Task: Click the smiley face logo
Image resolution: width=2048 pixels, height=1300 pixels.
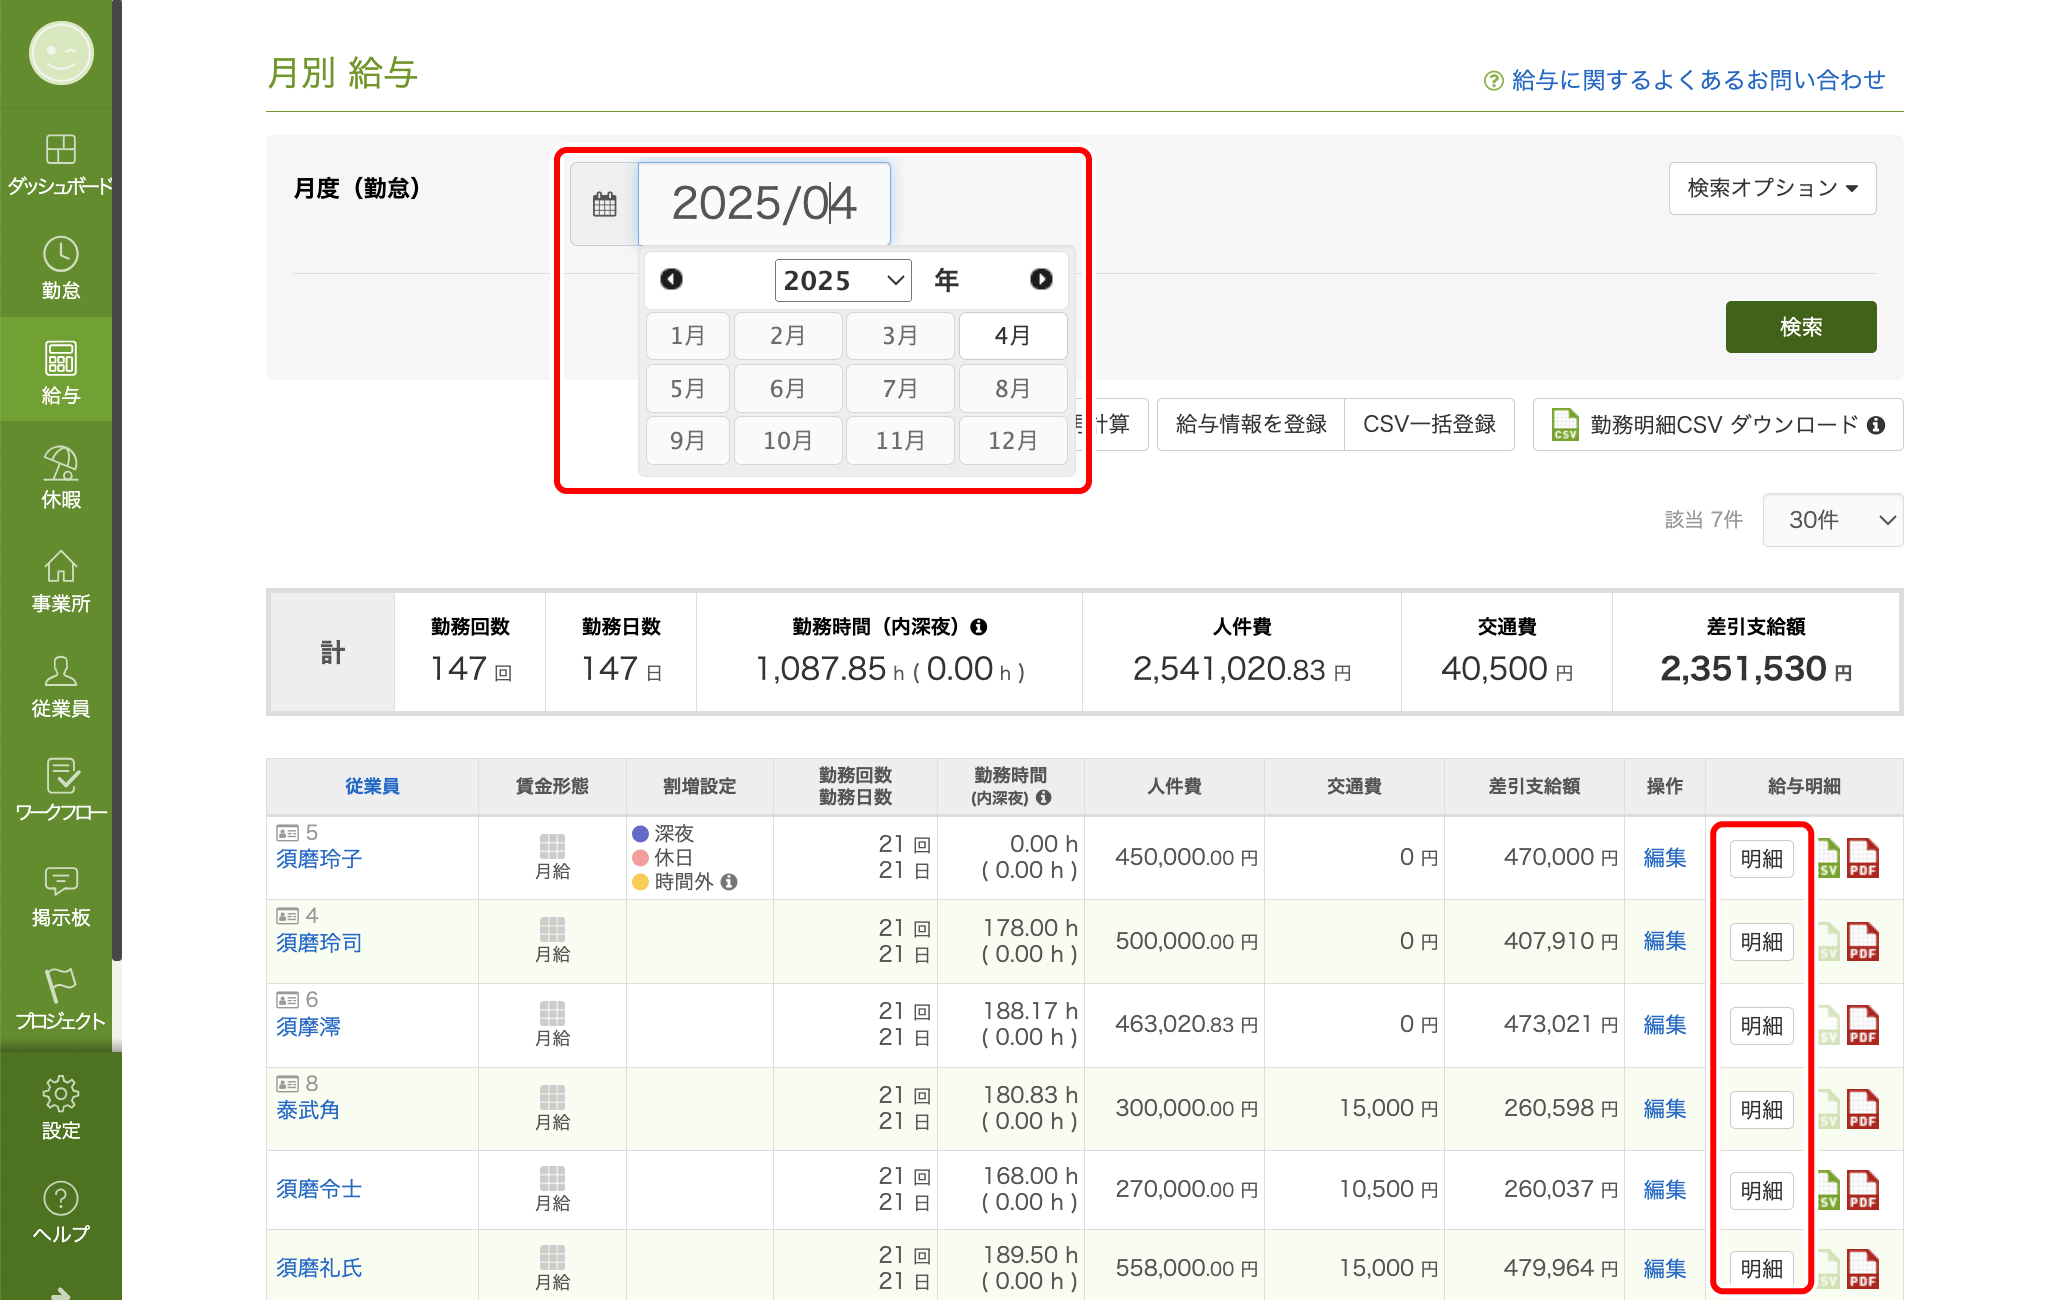Action: [x=61, y=53]
